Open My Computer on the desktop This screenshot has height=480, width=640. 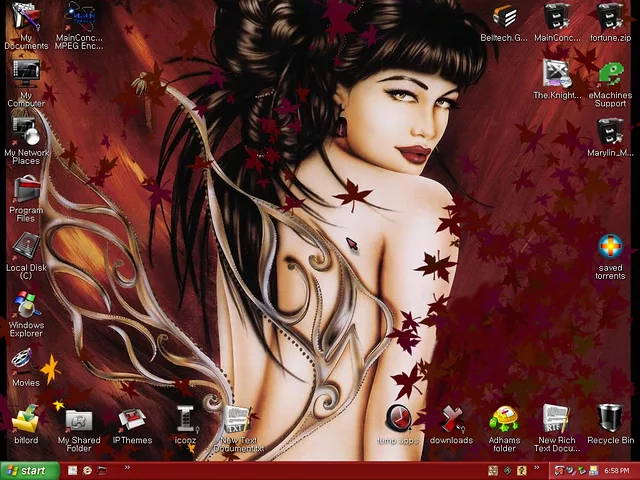tap(26, 74)
